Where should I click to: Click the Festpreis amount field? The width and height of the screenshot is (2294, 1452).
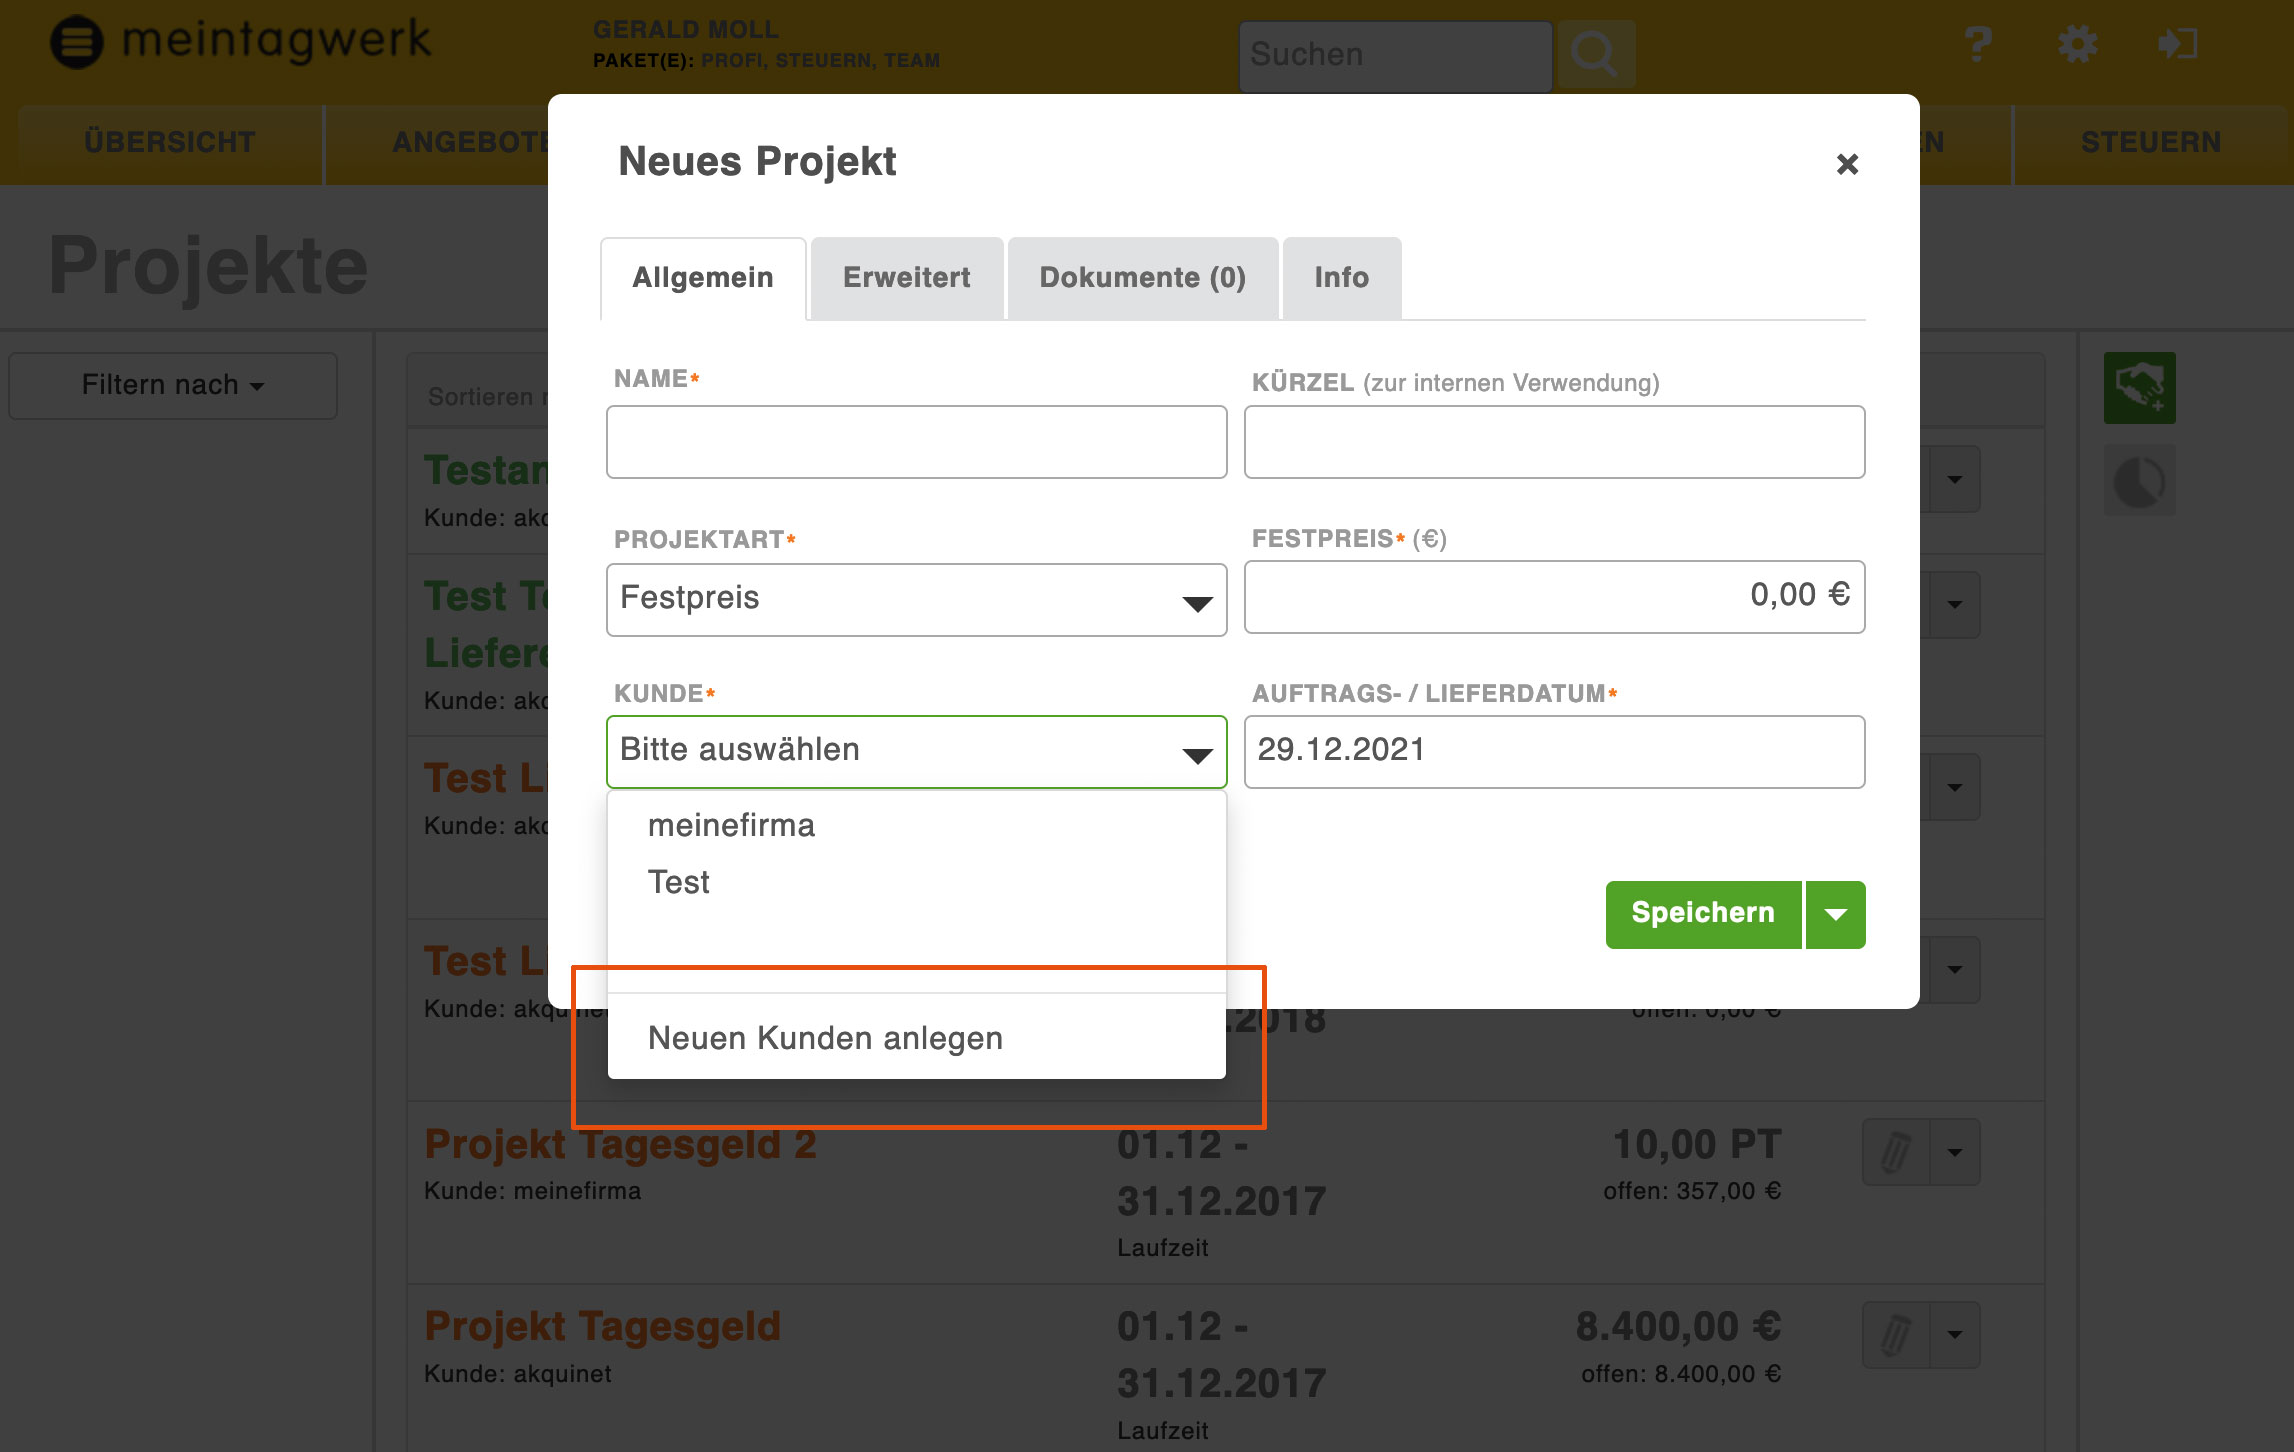(x=1554, y=597)
